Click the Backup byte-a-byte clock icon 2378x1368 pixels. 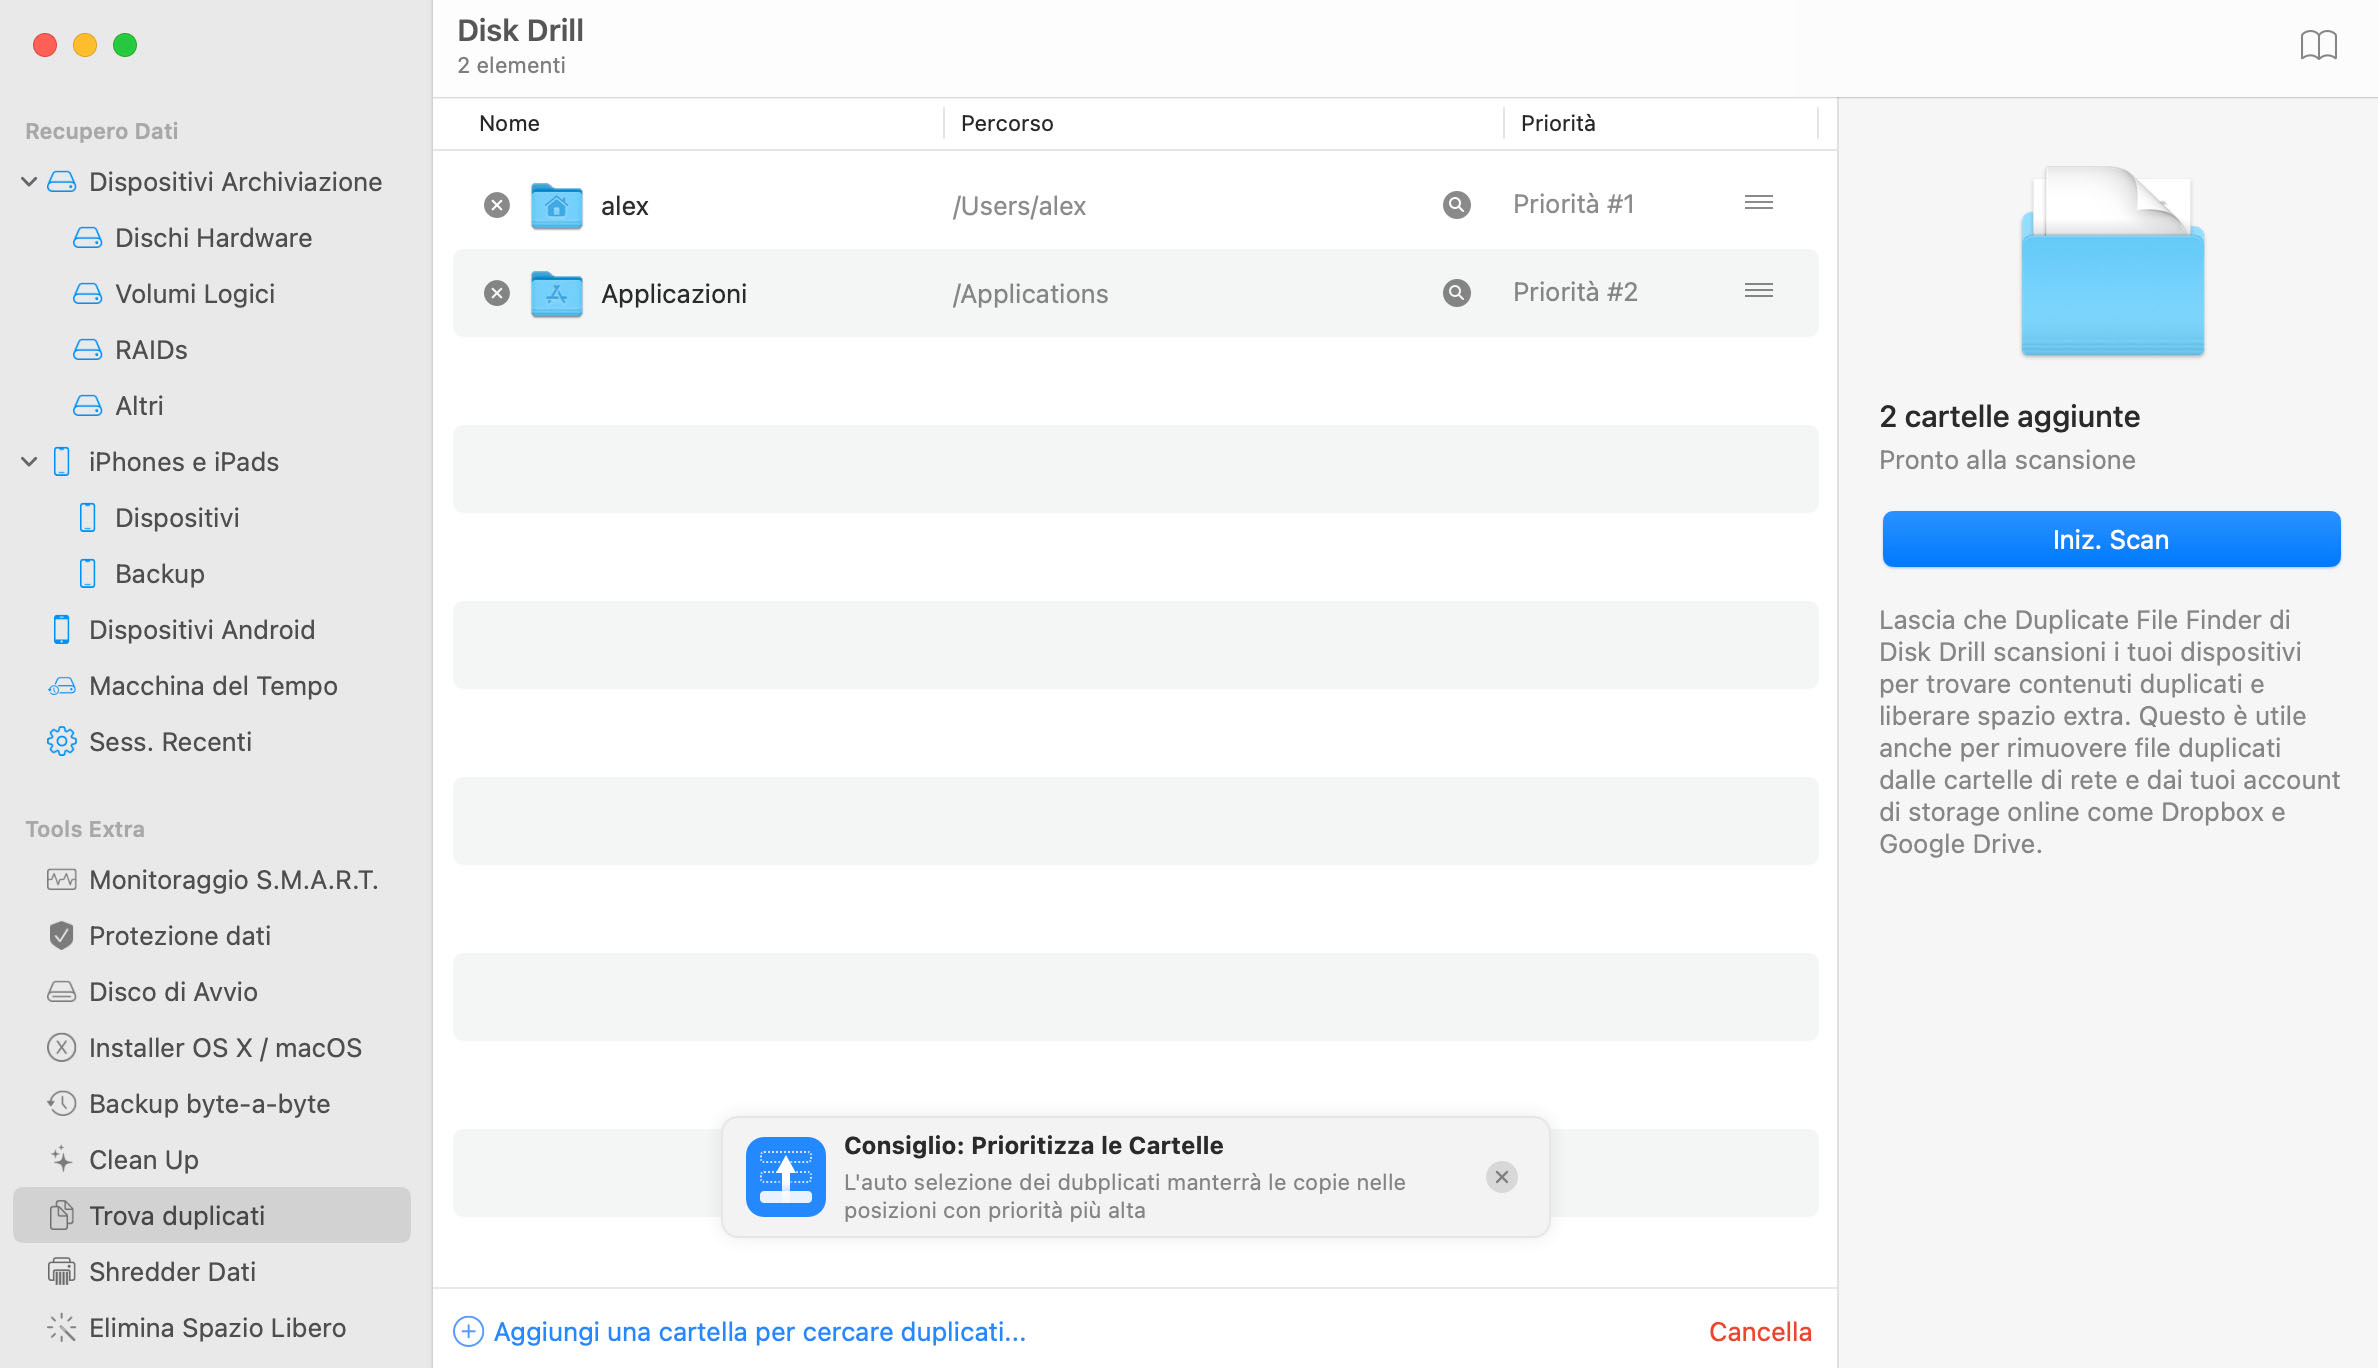click(x=62, y=1104)
